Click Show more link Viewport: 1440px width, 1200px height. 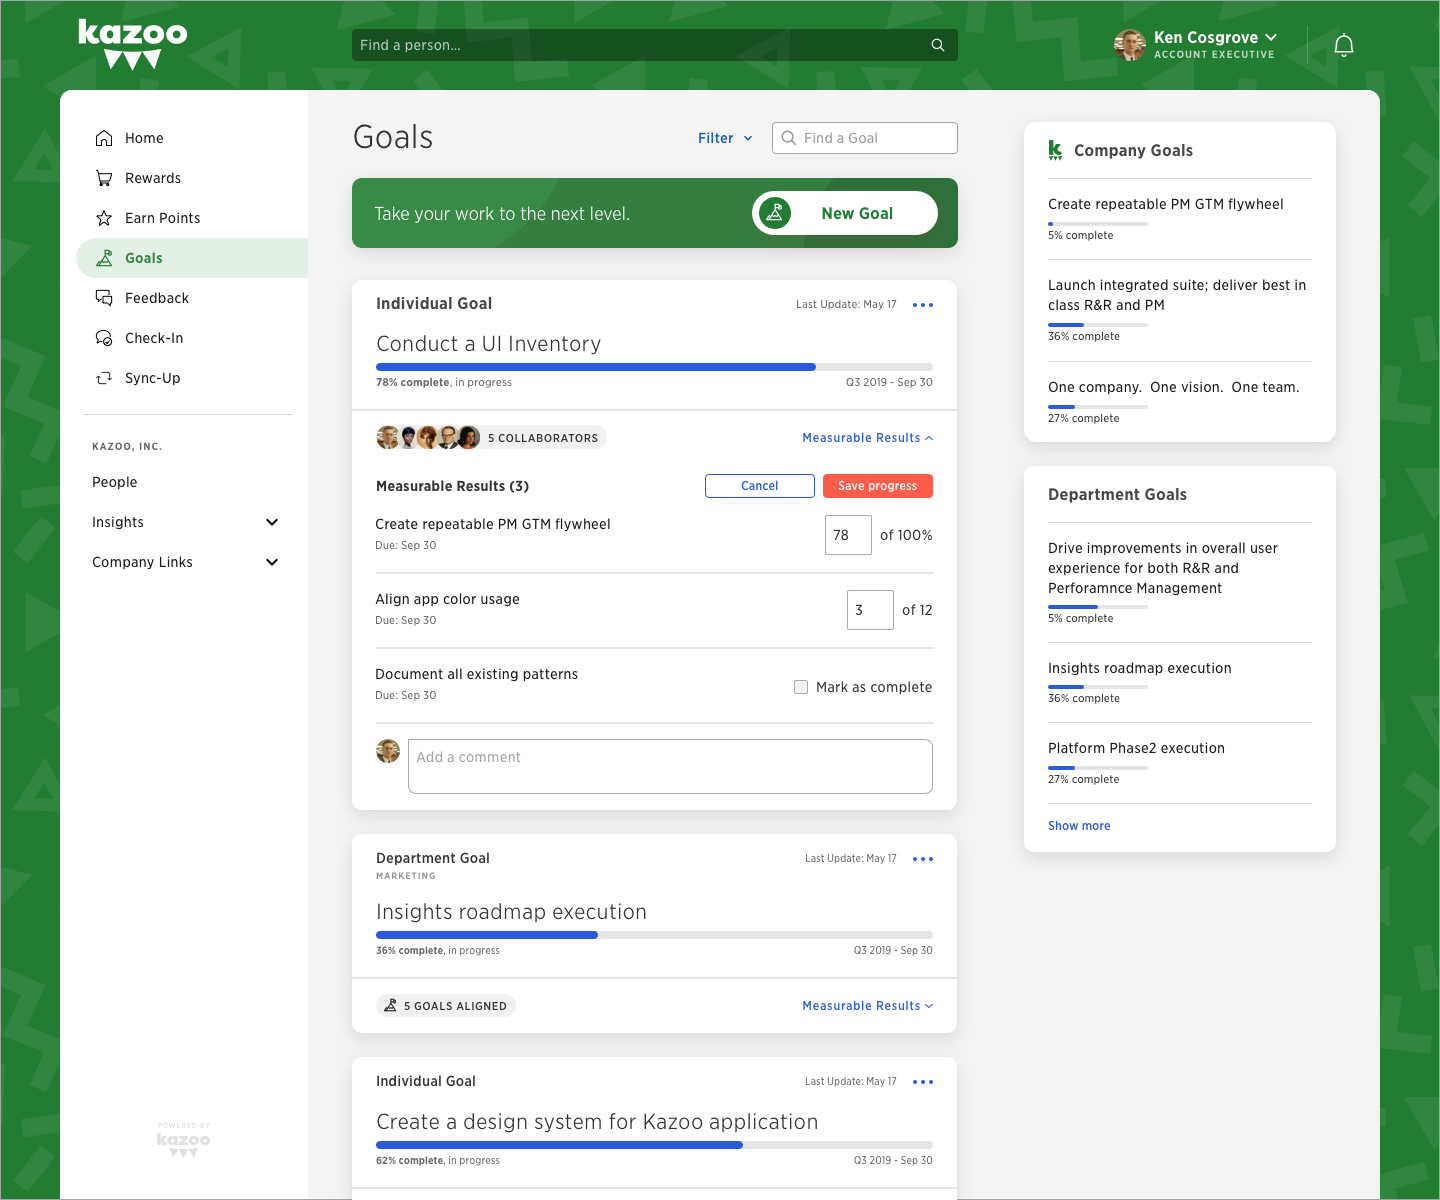pos(1079,826)
